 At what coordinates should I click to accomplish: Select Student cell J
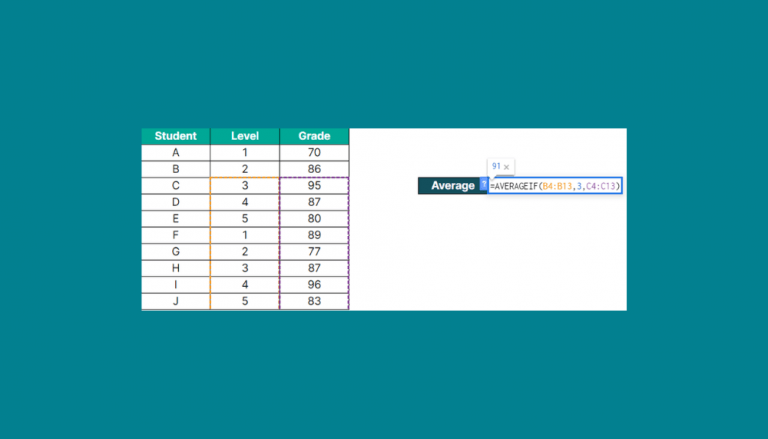(176, 301)
